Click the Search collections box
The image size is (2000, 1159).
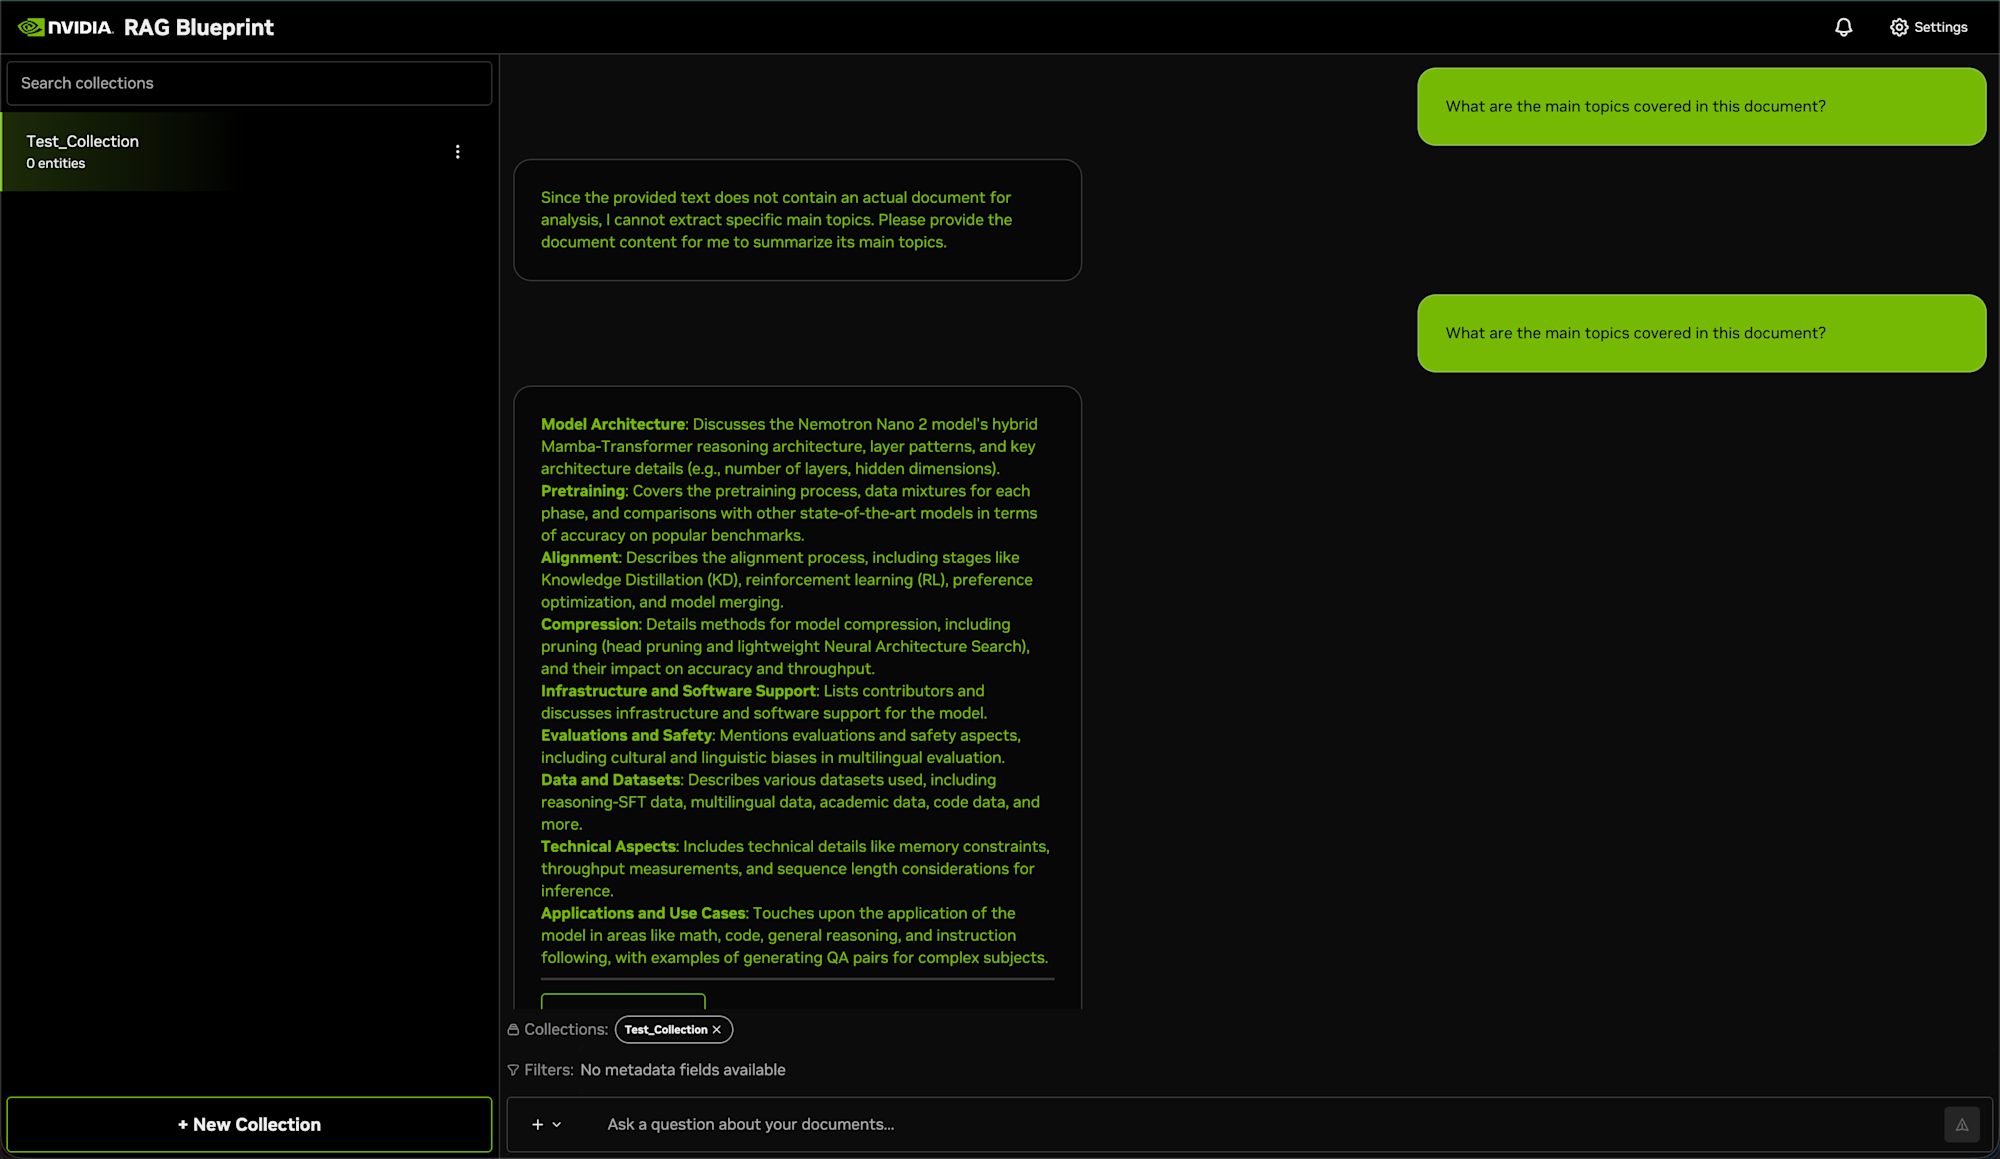[x=249, y=83]
